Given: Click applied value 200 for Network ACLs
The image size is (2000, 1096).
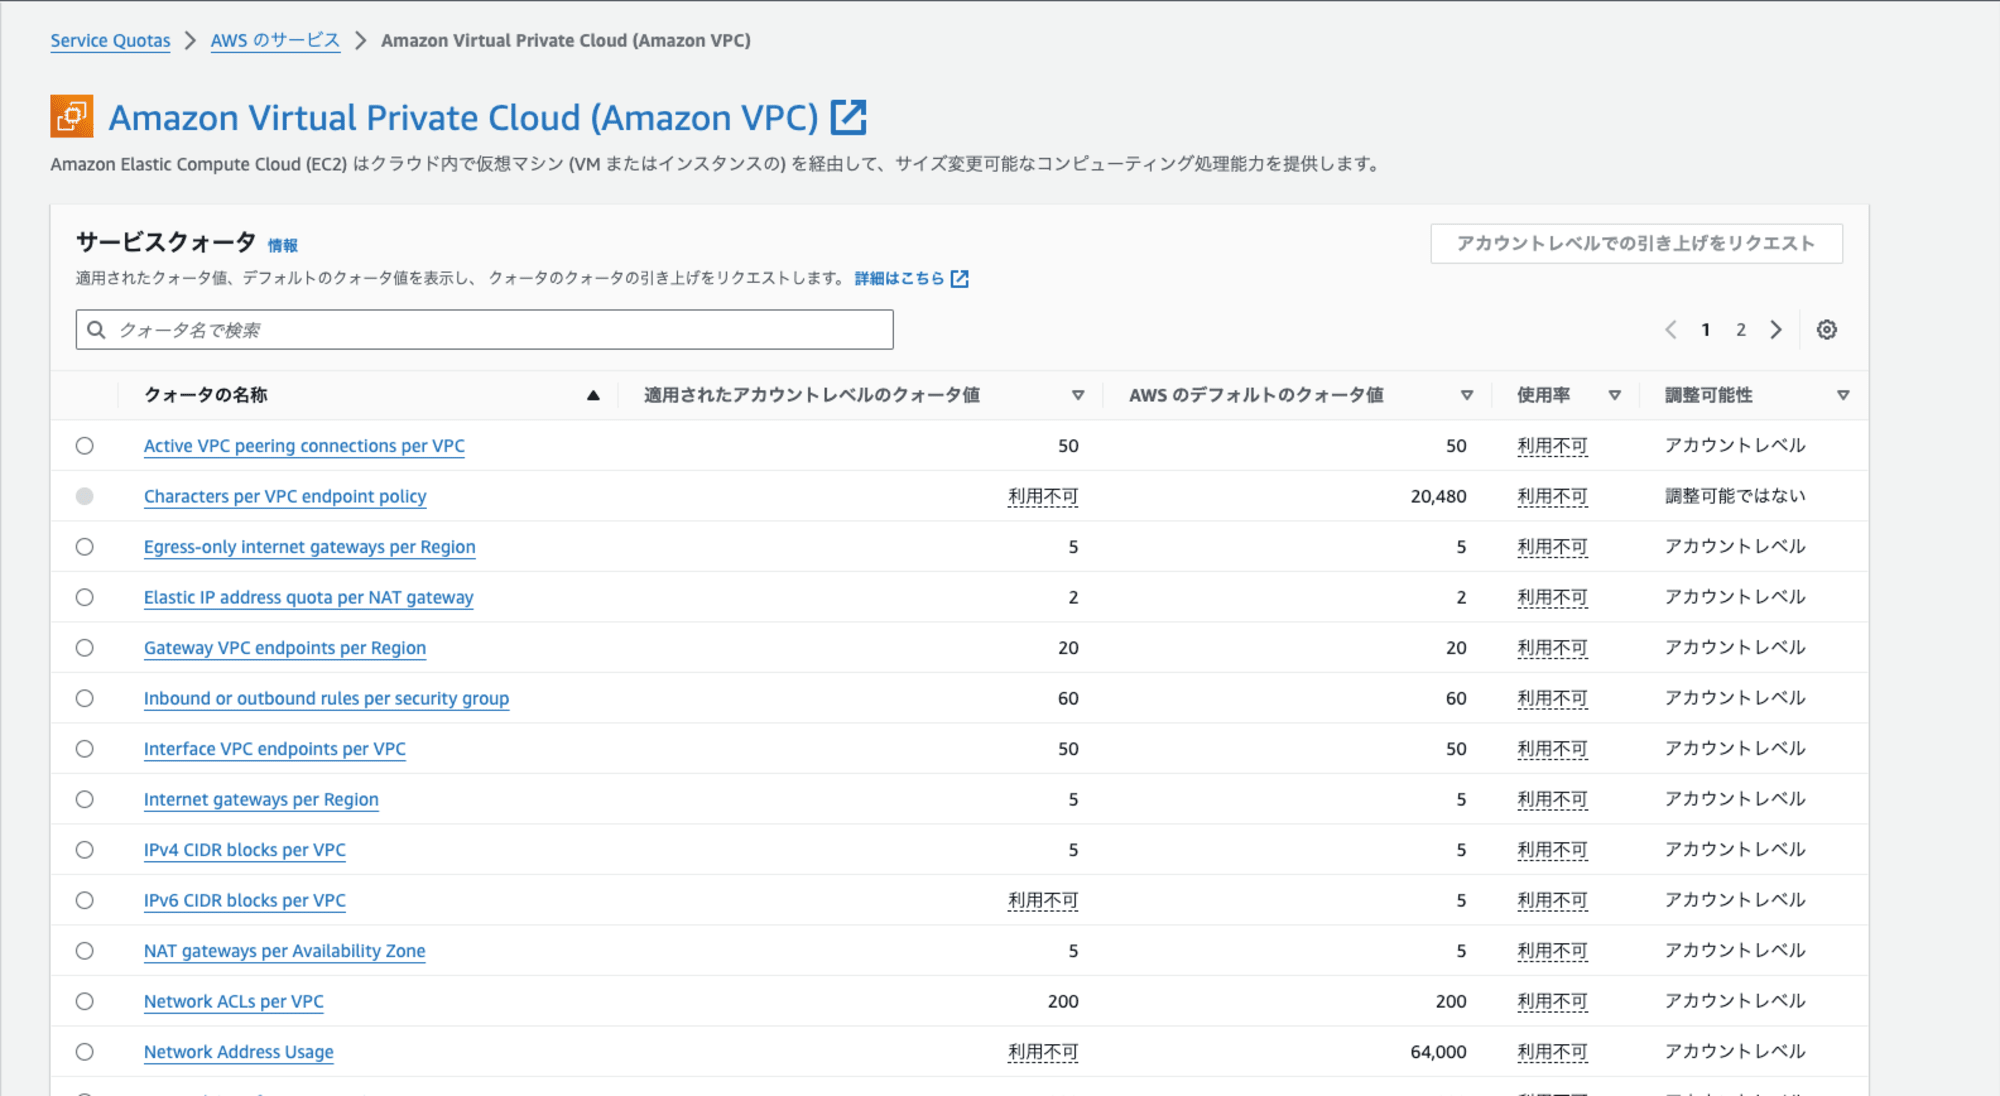Looking at the screenshot, I should click(1062, 1001).
